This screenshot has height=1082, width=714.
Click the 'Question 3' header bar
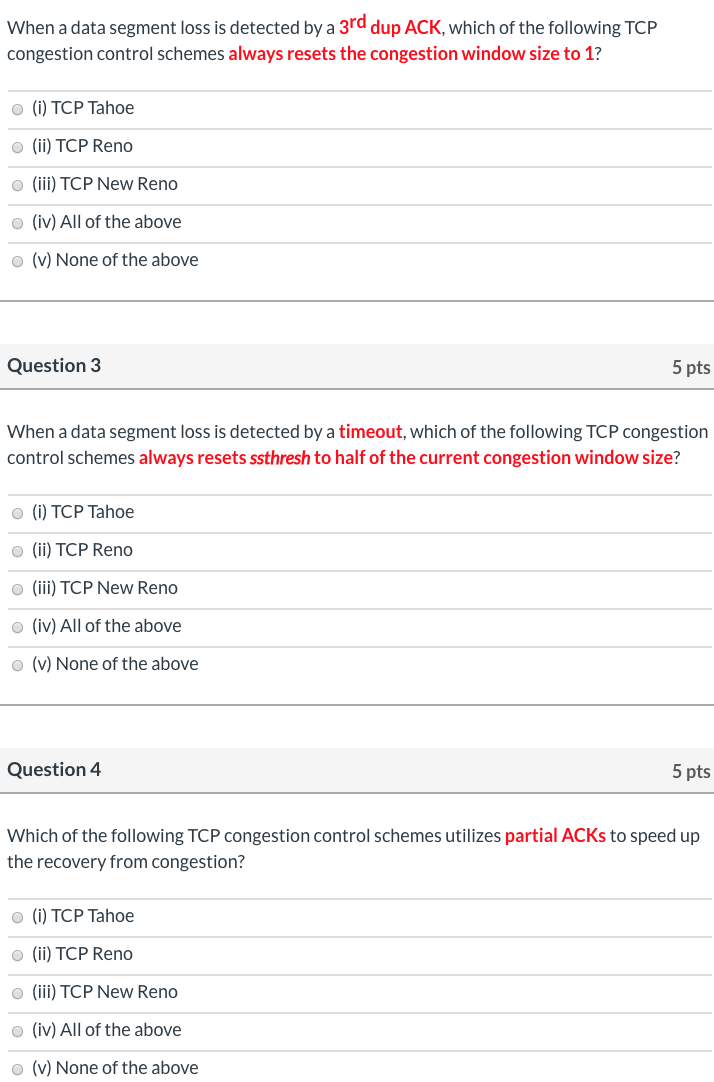click(x=54, y=366)
